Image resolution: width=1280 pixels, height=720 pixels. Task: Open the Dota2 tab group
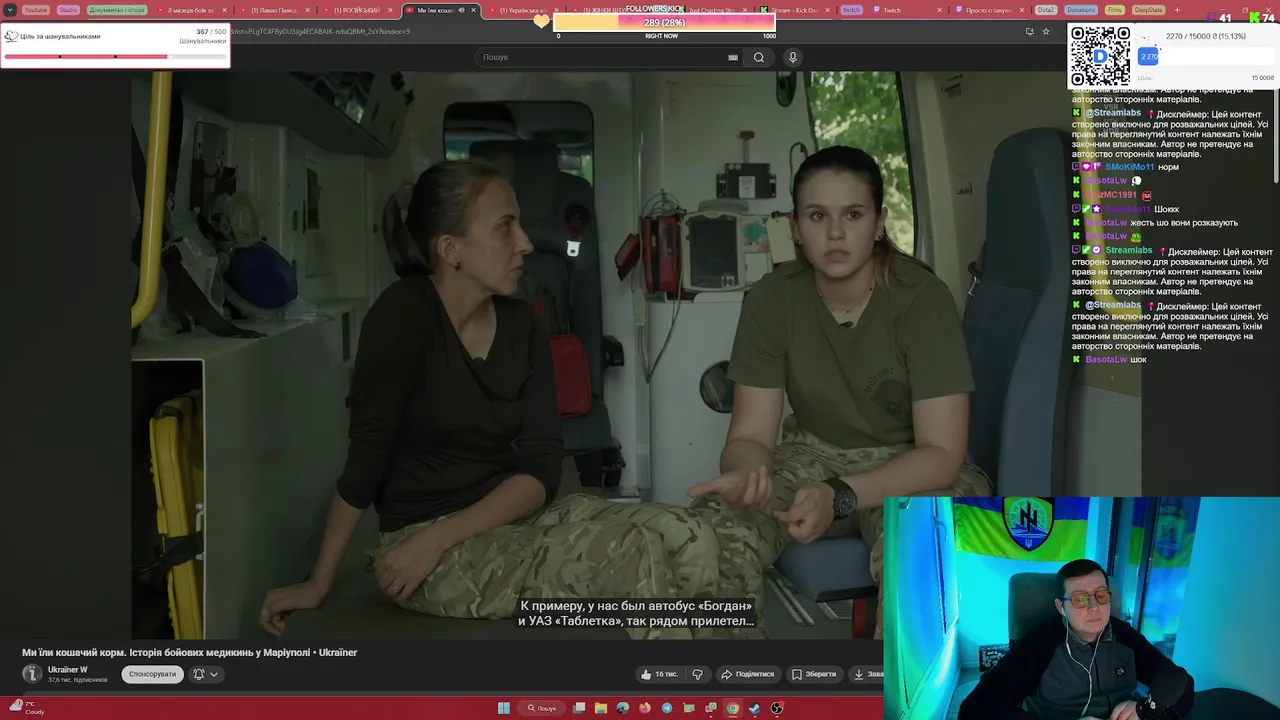click(1046, 10)
